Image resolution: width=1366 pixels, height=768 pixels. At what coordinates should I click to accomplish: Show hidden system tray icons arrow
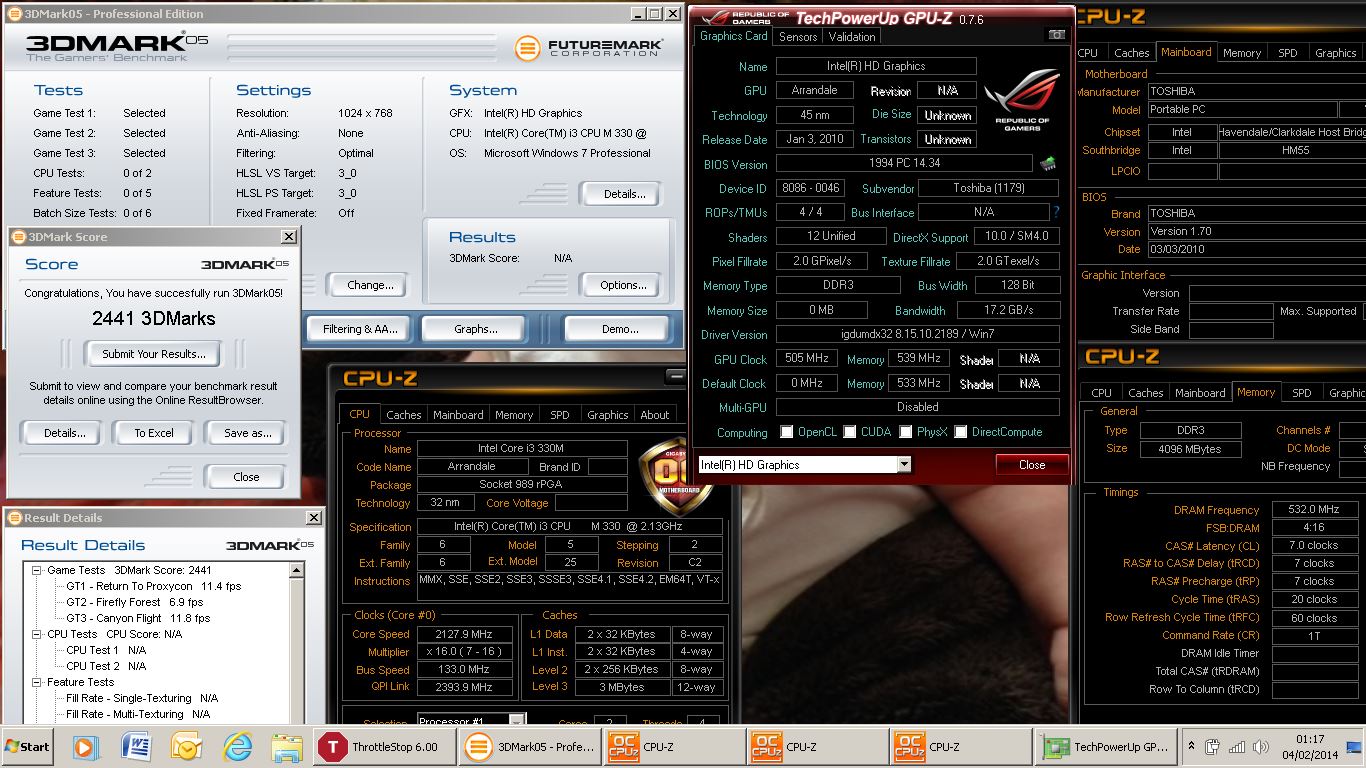click(x=1192, y=746)
